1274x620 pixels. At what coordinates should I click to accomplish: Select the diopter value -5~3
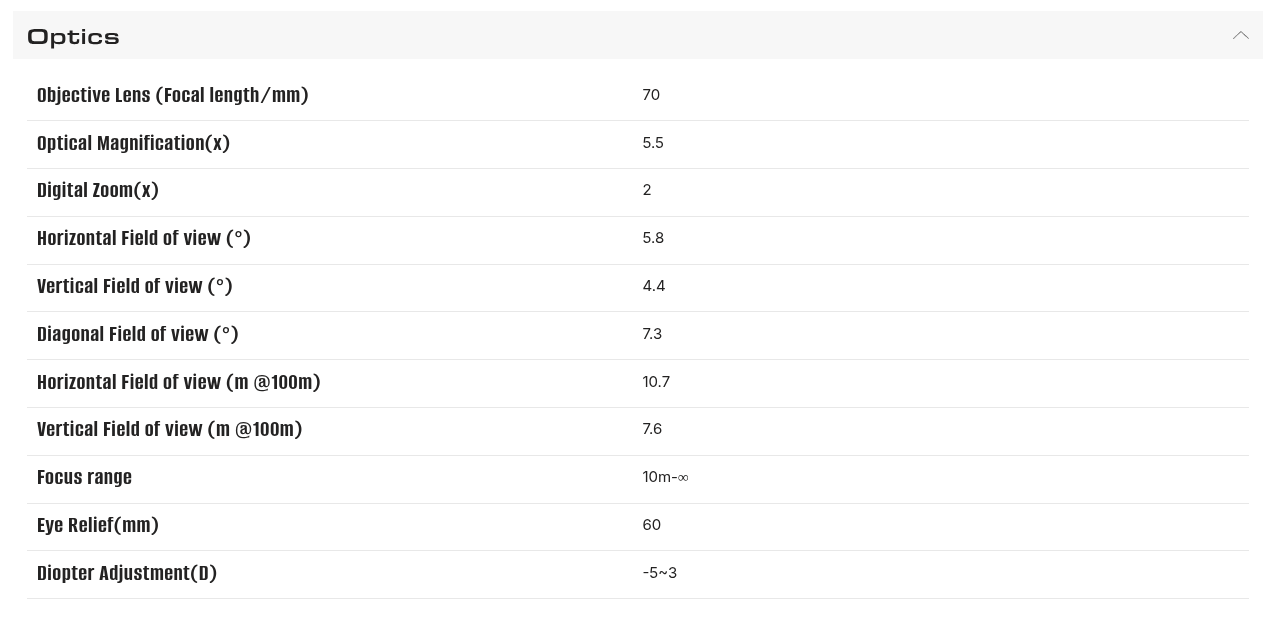(659, 573)
